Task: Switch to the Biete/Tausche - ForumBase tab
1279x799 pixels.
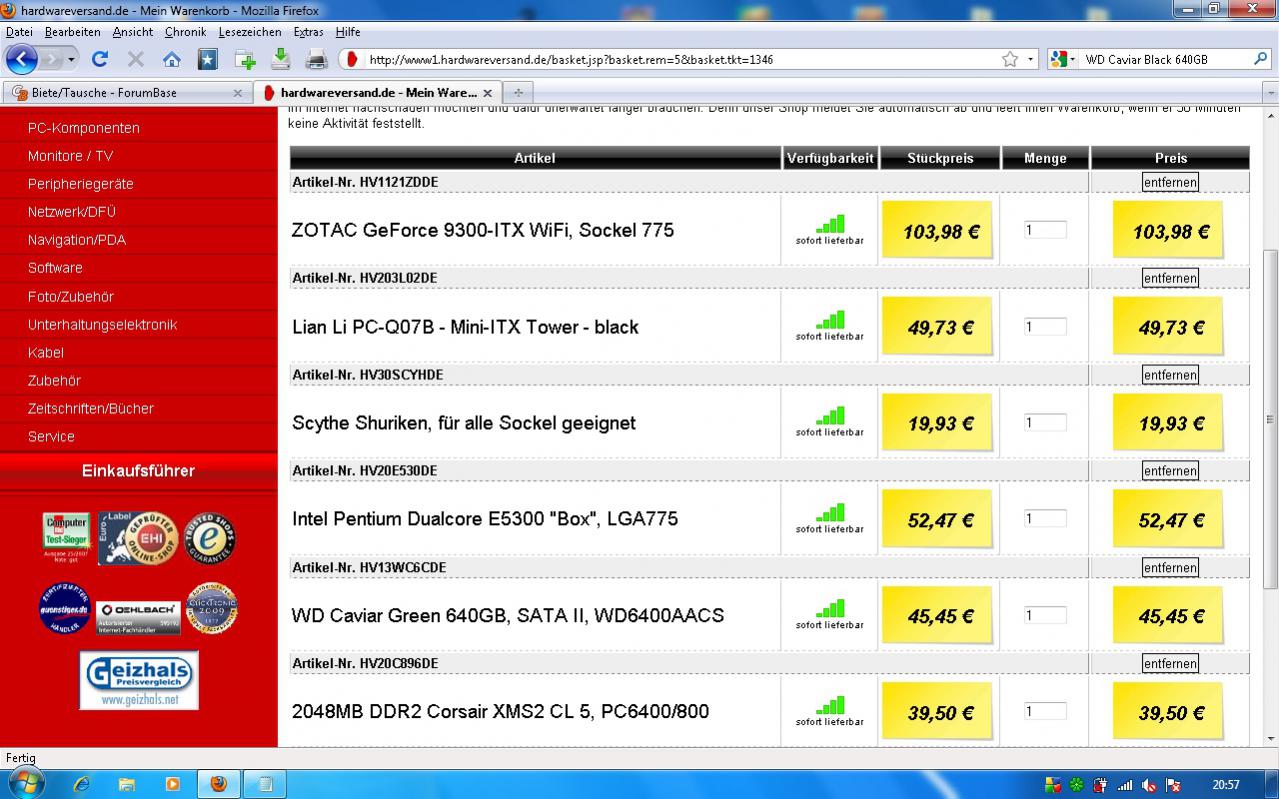Action: pos(127,93)
